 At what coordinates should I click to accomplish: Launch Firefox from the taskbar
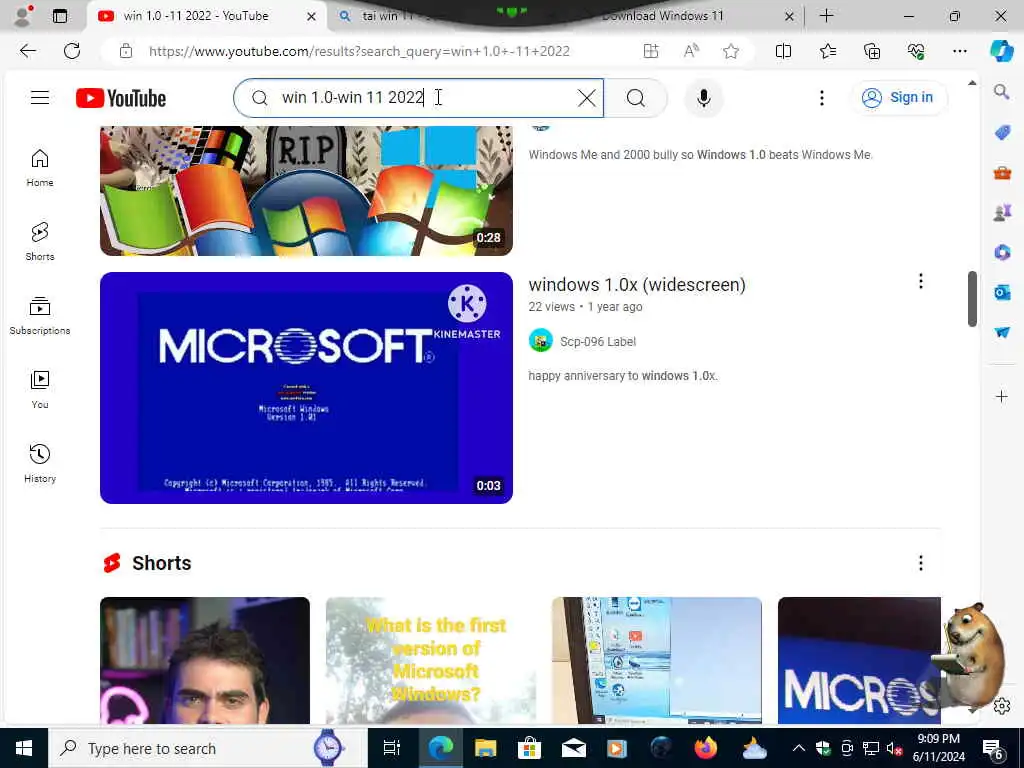point(705,748)
